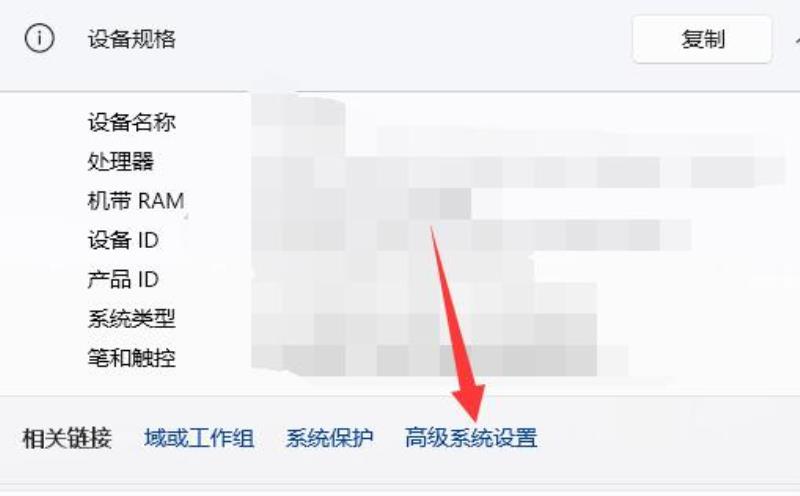Click the blurred 笔和触控 value
The image size is (800, 496).
click(x=439, y=360)
